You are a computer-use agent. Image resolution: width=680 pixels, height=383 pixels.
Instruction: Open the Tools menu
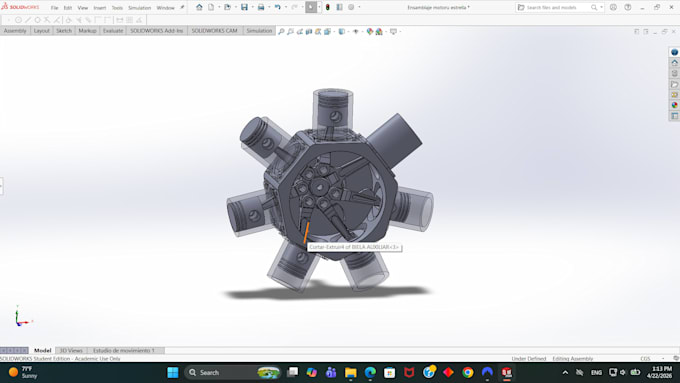pos(117,8)
